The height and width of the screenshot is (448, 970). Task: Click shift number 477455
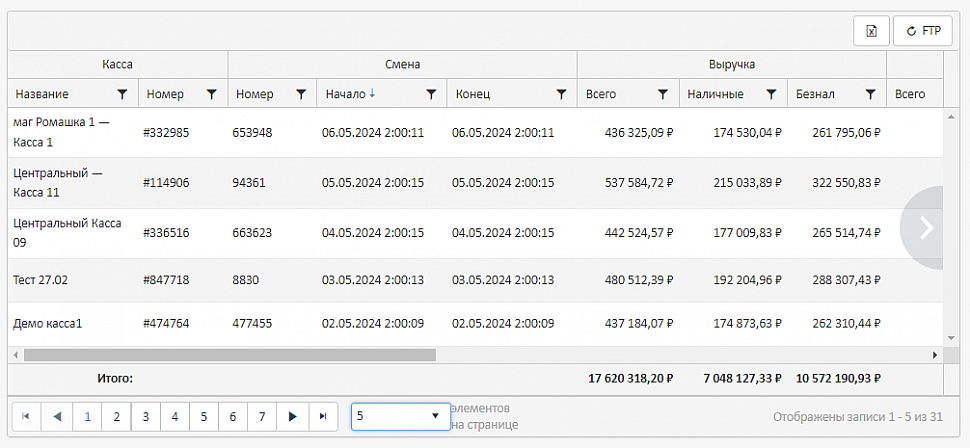[252, 324]
